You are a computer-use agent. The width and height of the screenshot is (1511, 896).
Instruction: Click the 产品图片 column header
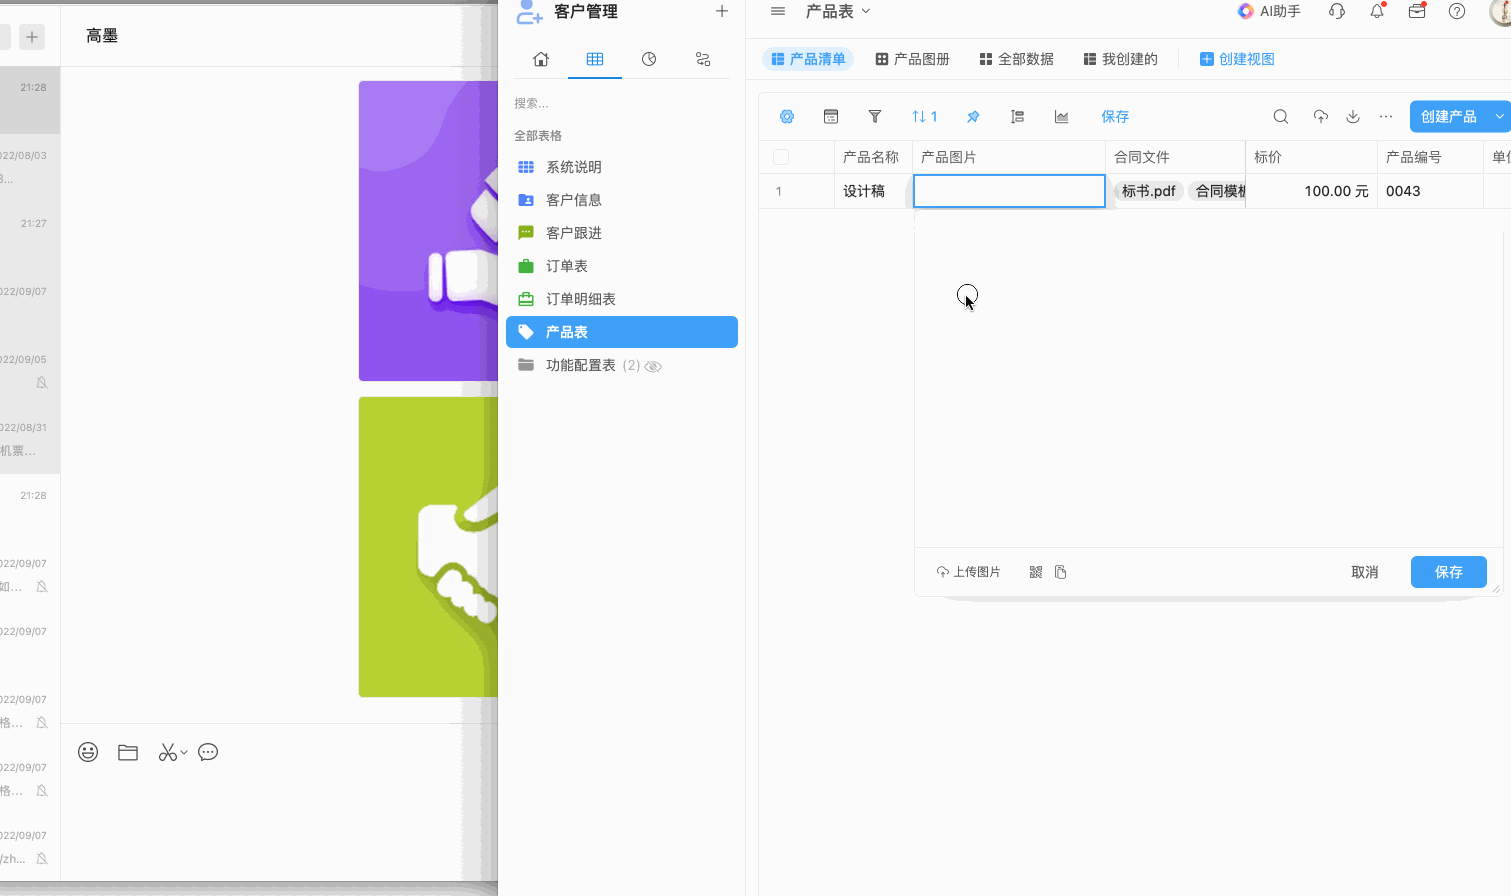point(1009,157)
